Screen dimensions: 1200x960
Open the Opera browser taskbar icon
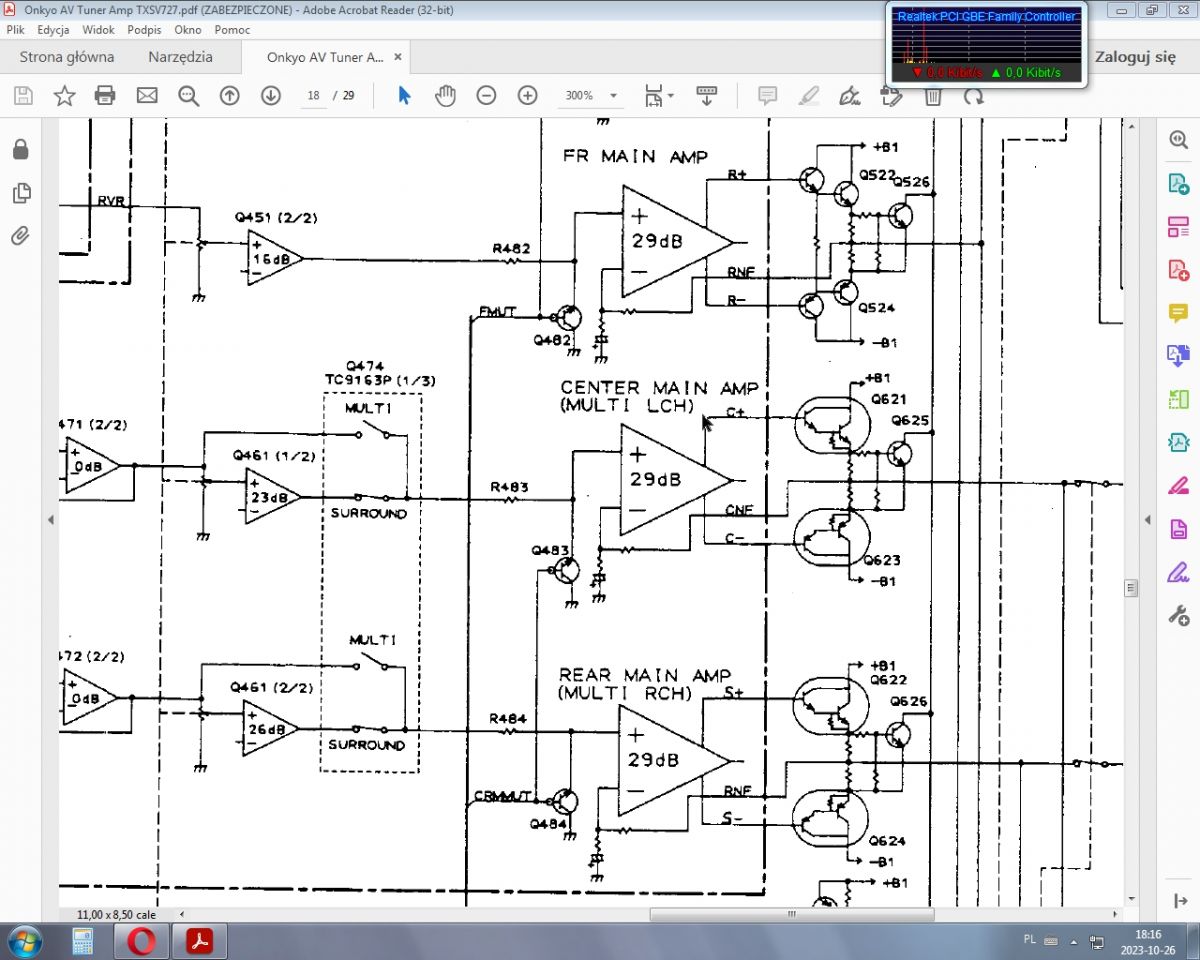[x=141, y=941]
